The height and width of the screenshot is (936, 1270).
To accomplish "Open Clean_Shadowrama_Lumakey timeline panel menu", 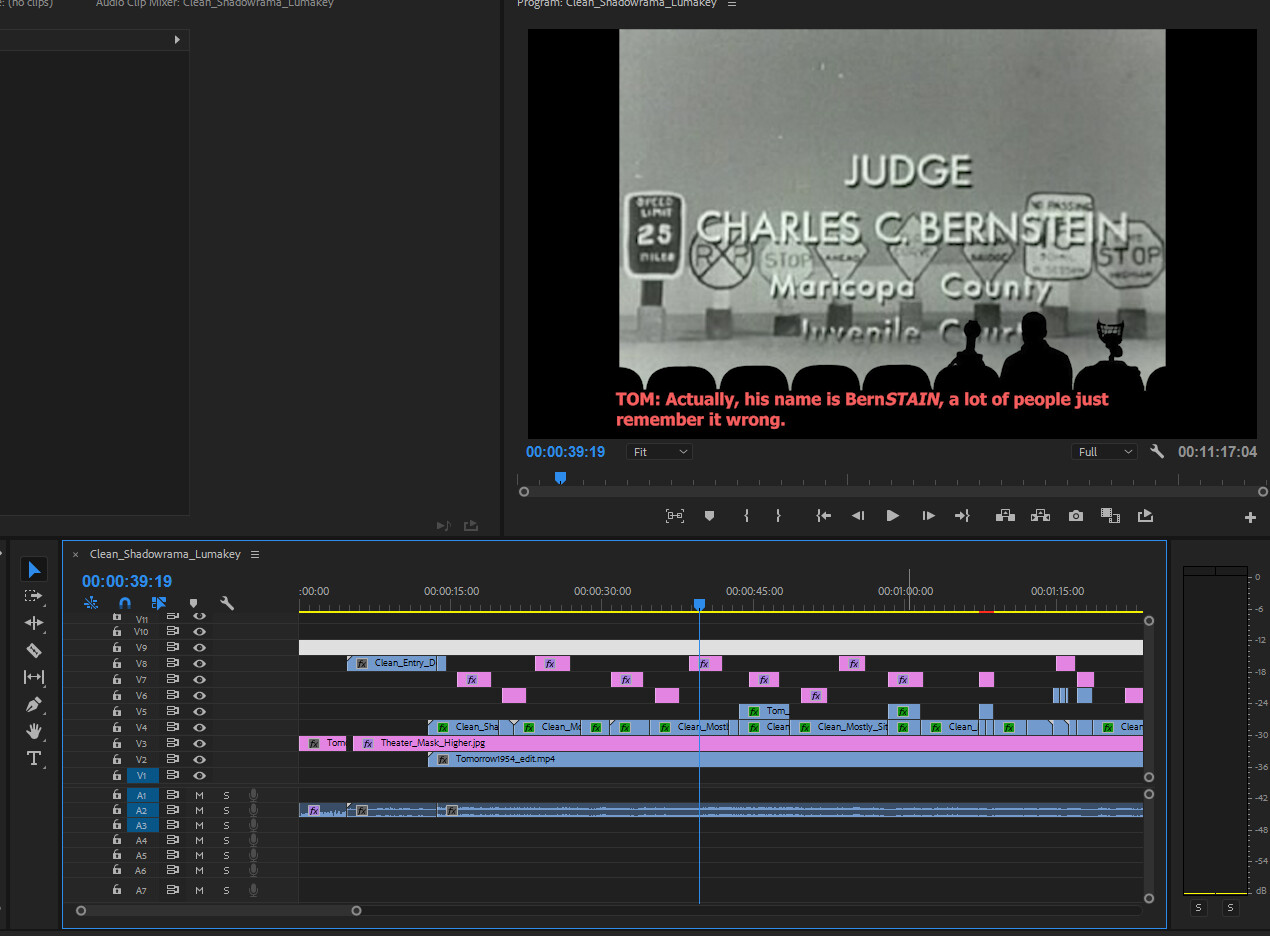I will [255, 554].
